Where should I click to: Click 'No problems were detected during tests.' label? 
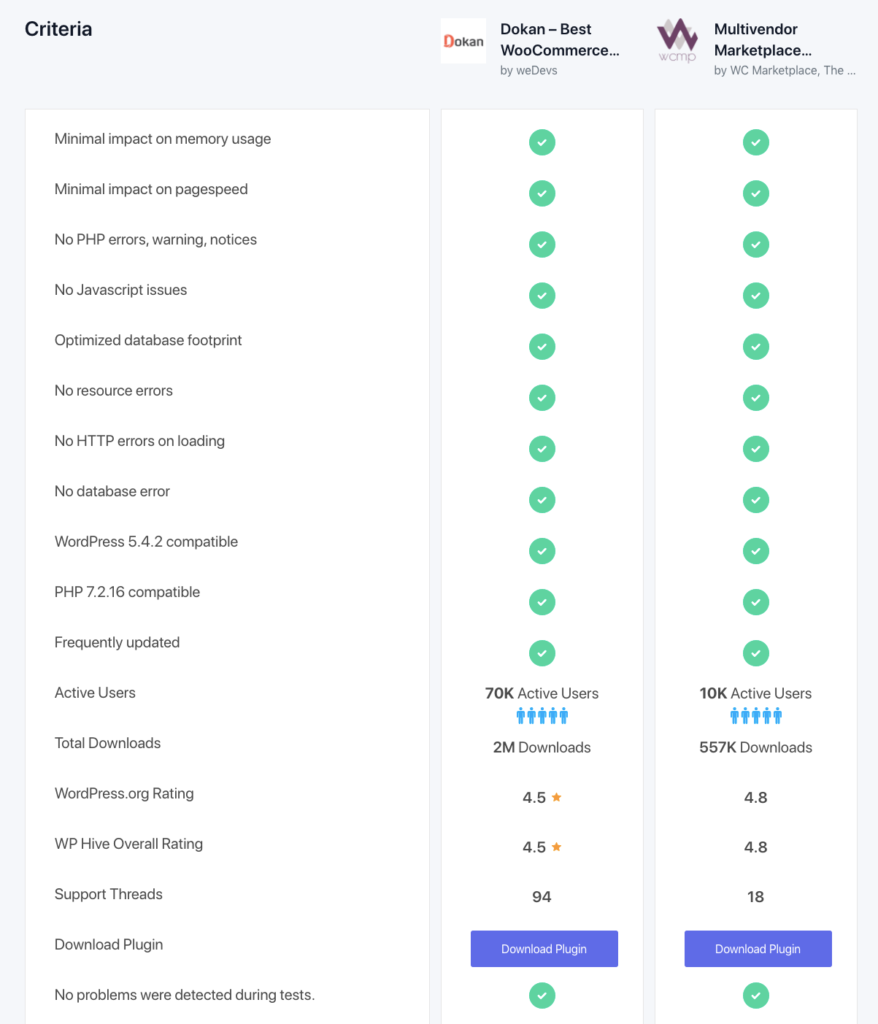tap(184, 995)
